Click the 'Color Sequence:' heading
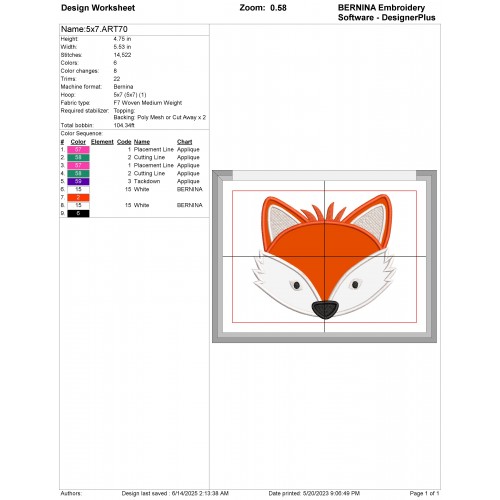Image resolution: width=500 pixels, height=500 pixels. pos(82,134)
